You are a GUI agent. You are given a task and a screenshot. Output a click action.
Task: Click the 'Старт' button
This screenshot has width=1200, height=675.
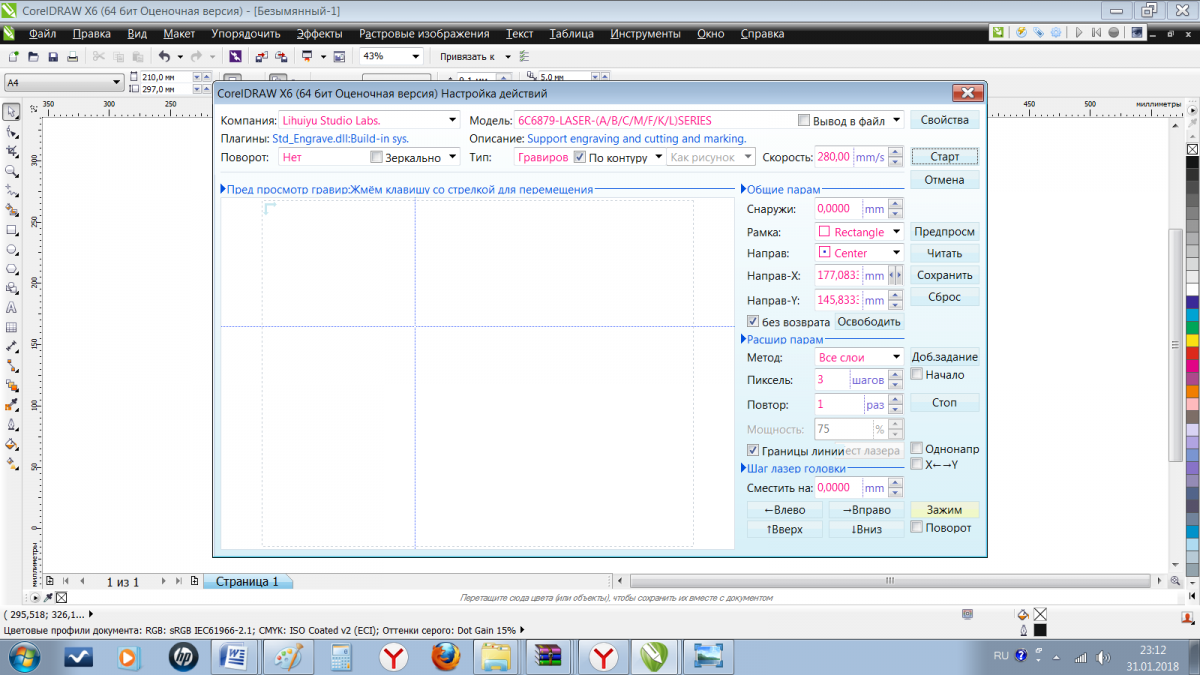coord(944,157)
